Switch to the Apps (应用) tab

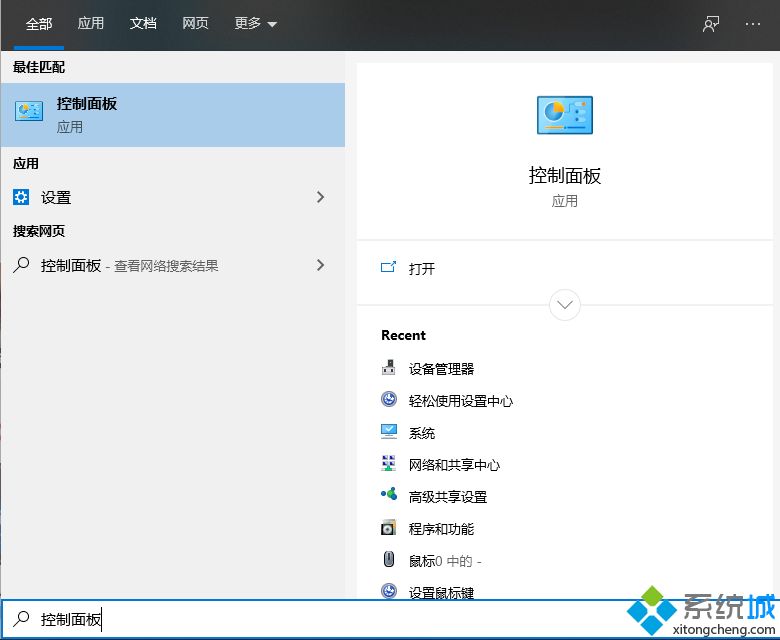(91, 24)
